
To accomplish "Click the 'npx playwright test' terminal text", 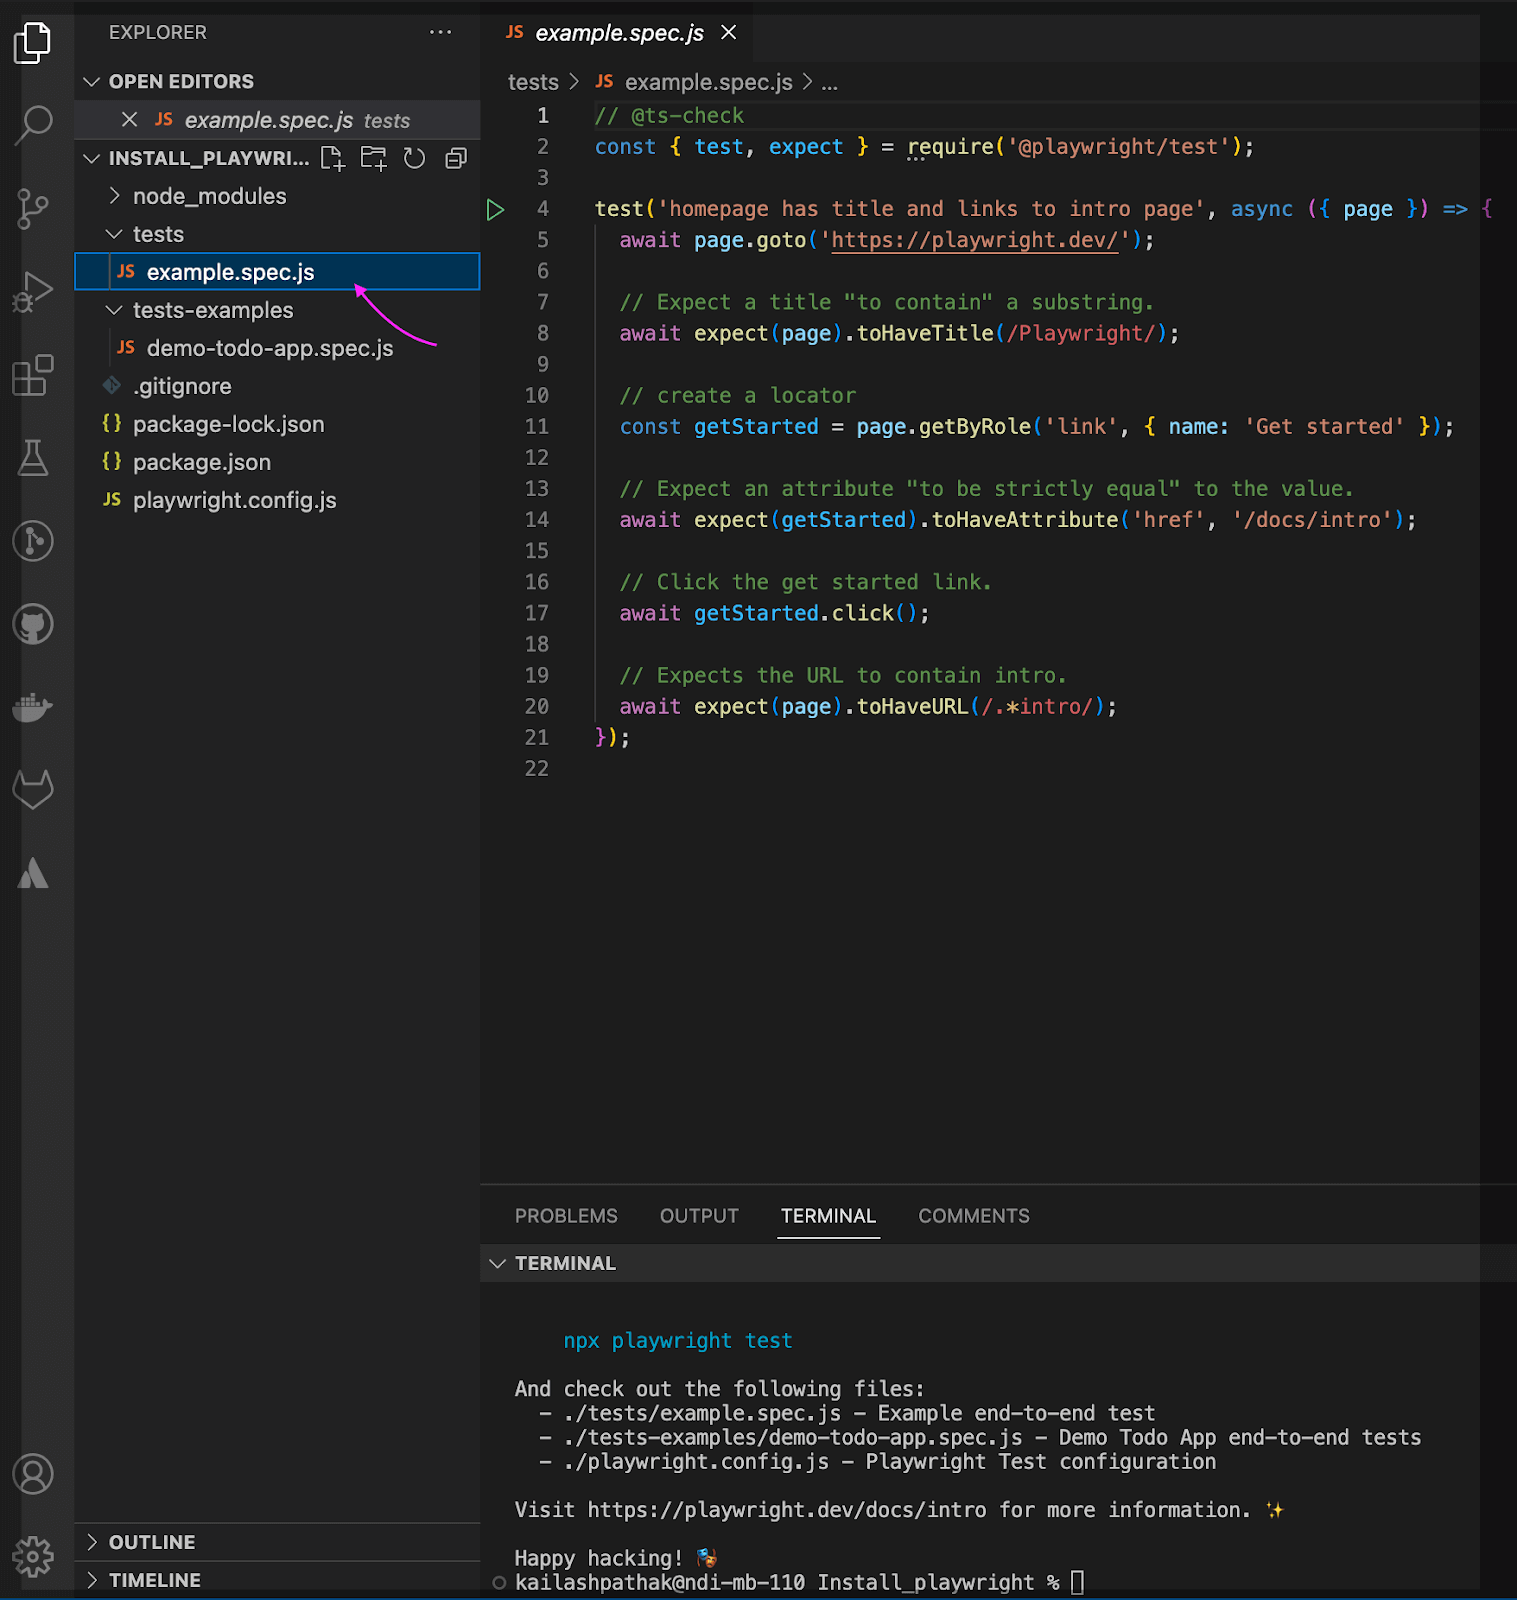I will (x=678, y=1341).
